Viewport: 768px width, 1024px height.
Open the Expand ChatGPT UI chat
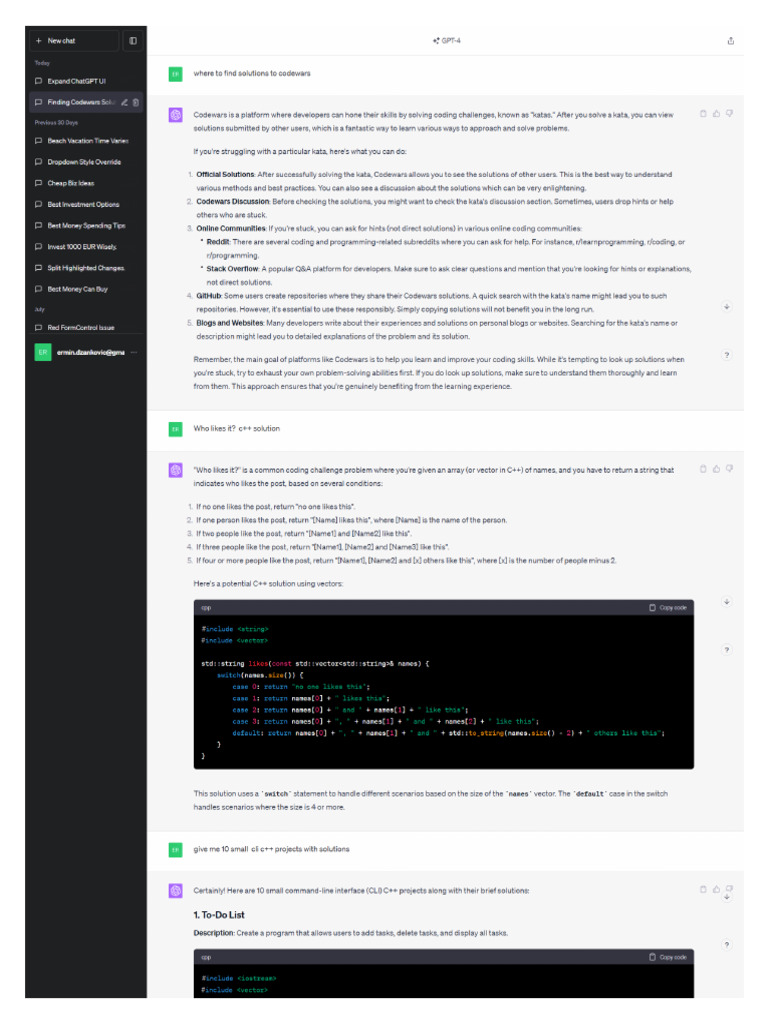point(86,81)
